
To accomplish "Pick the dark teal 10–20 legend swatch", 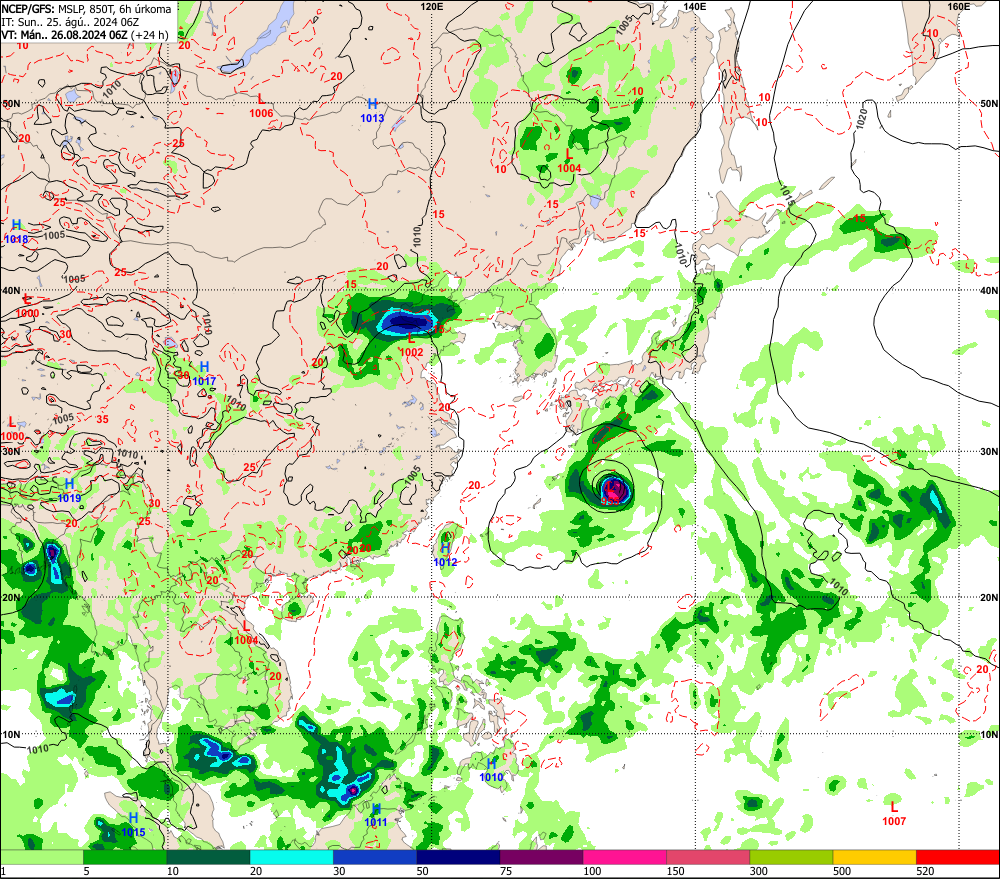I will click(208, 857).
